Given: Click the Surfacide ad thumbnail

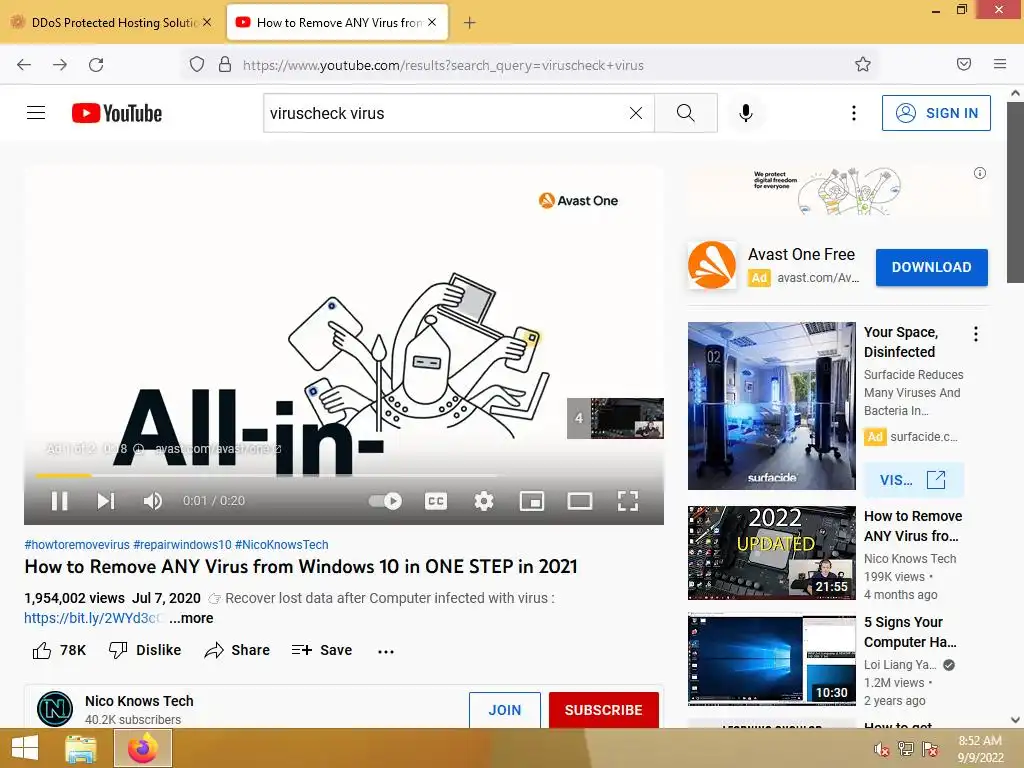Looking at the screenshot, I should [x=771, y=406].
